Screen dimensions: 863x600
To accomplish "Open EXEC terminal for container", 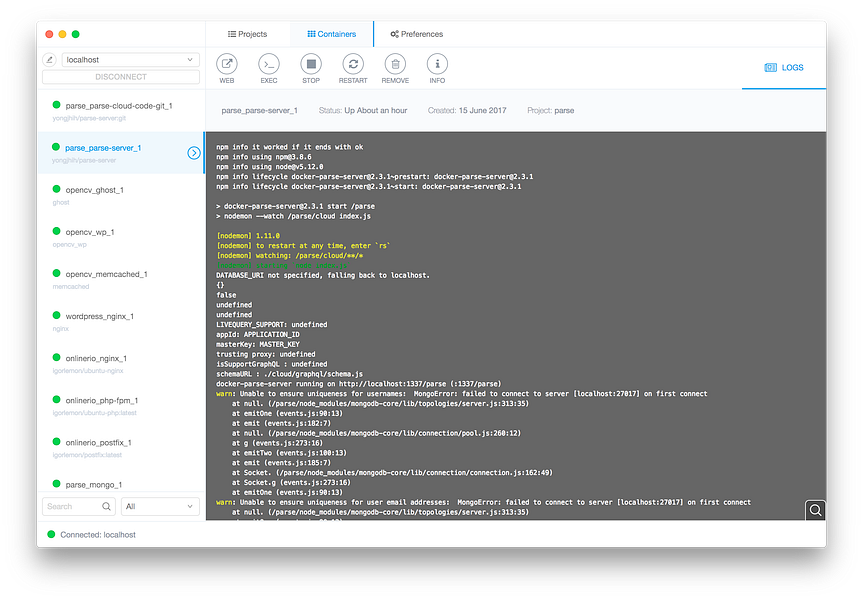I will point(269,64).
